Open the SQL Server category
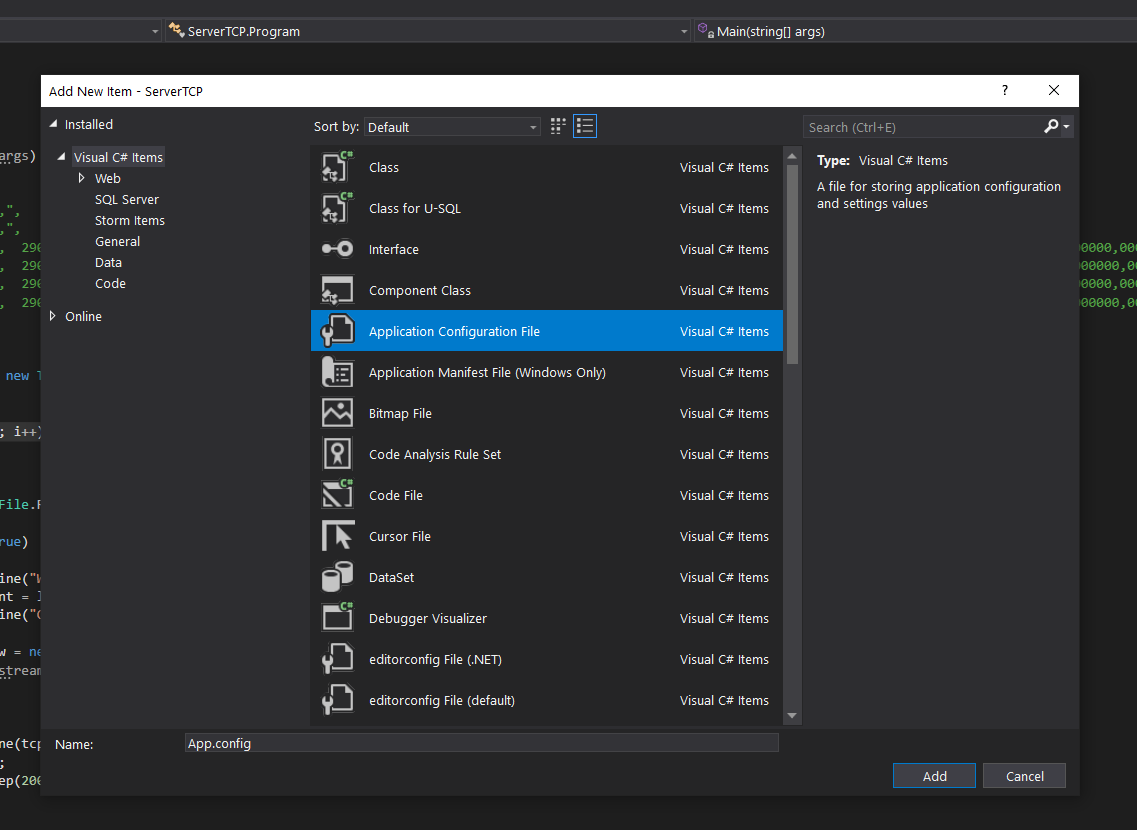This screenshot has height=830, width=1137. tap(126, 199)
